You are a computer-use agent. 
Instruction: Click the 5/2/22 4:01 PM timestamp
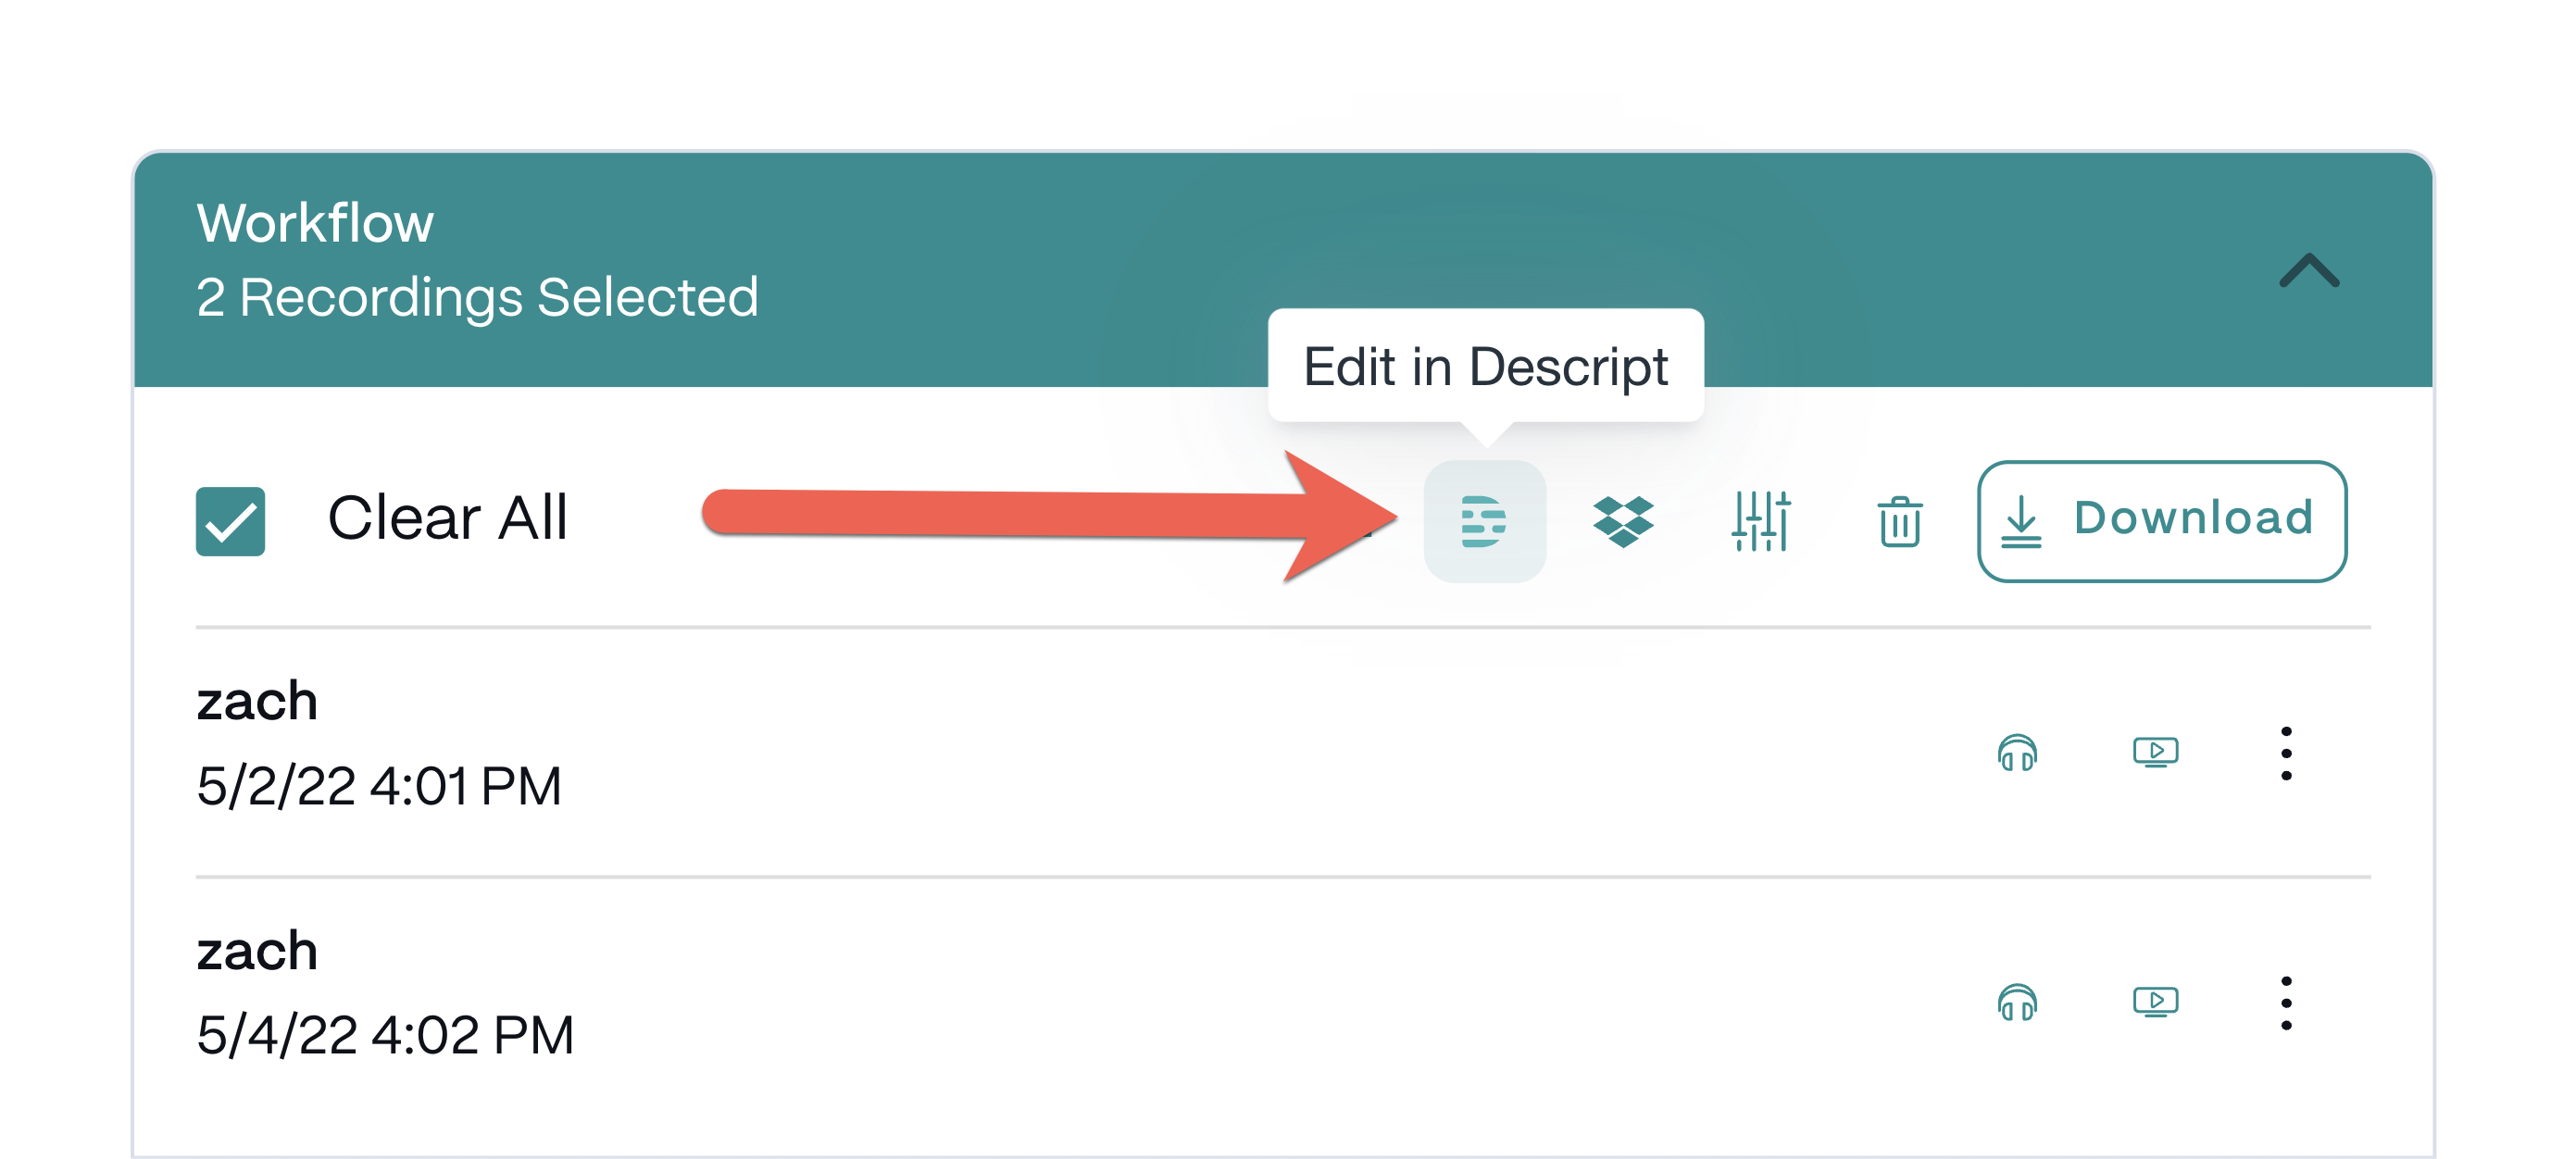(x=379, y=785)
